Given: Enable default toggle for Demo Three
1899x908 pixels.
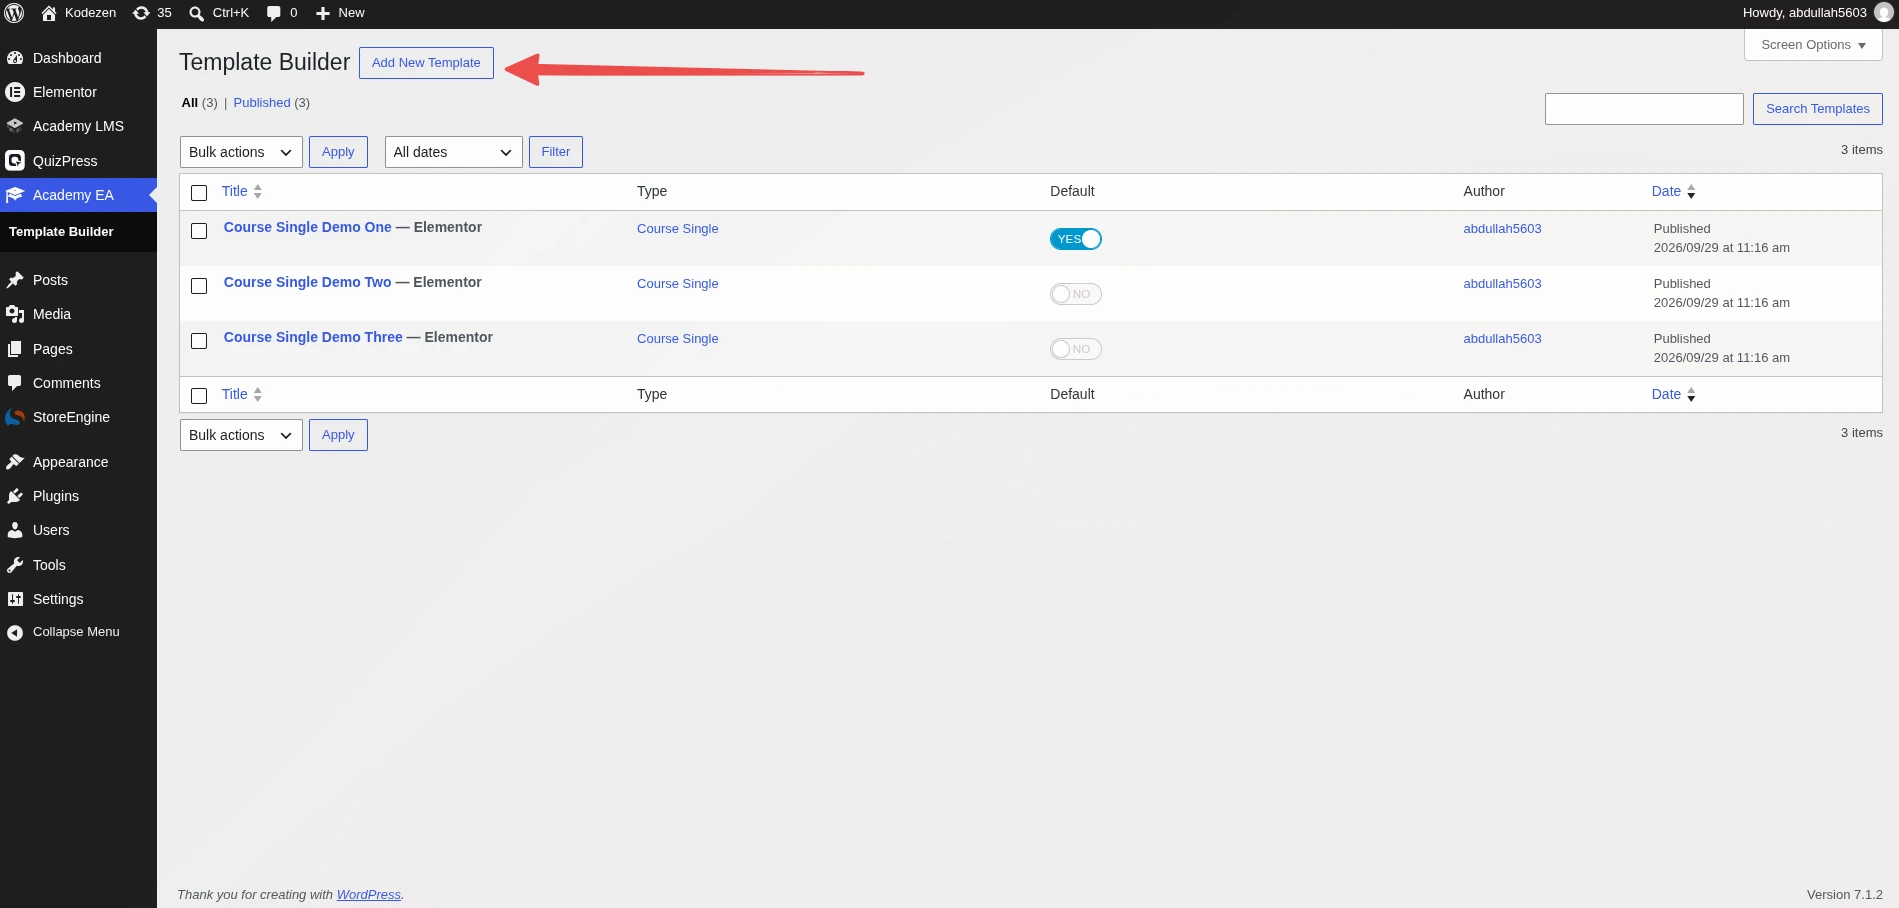Looking at the screenshot, I should tap(1076, 349).
